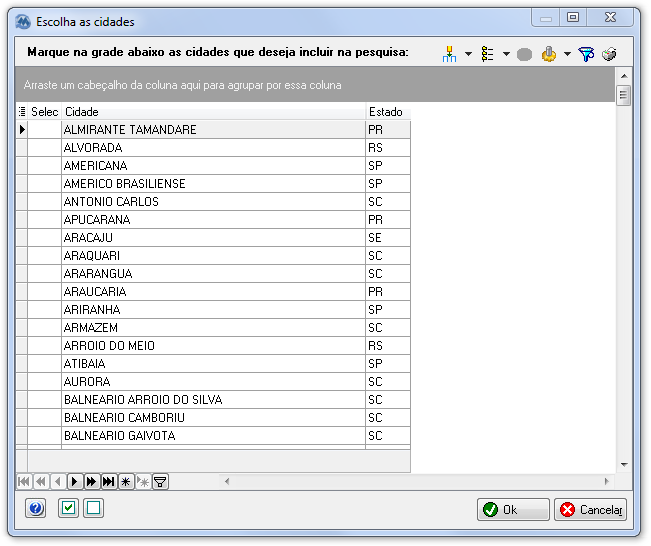Go to first record navigator button

pos(24,482)
